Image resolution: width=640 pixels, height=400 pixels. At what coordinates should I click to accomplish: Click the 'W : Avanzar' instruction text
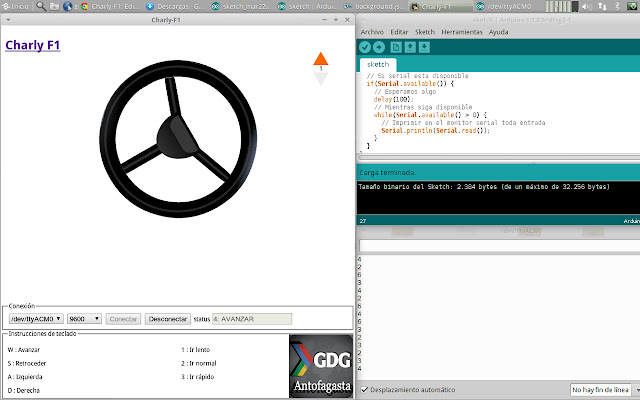pos(24,350)
